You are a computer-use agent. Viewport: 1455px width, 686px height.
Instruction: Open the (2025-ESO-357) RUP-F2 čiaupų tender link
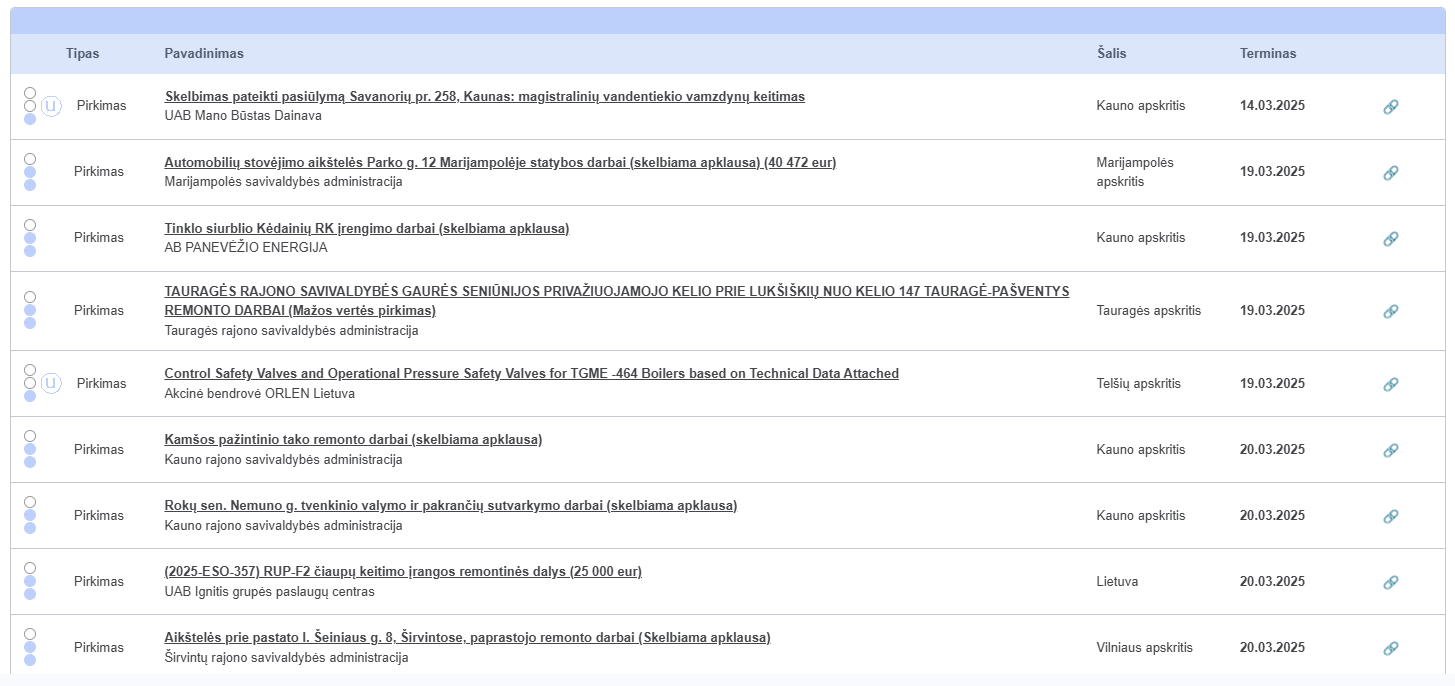coord(403,572)
